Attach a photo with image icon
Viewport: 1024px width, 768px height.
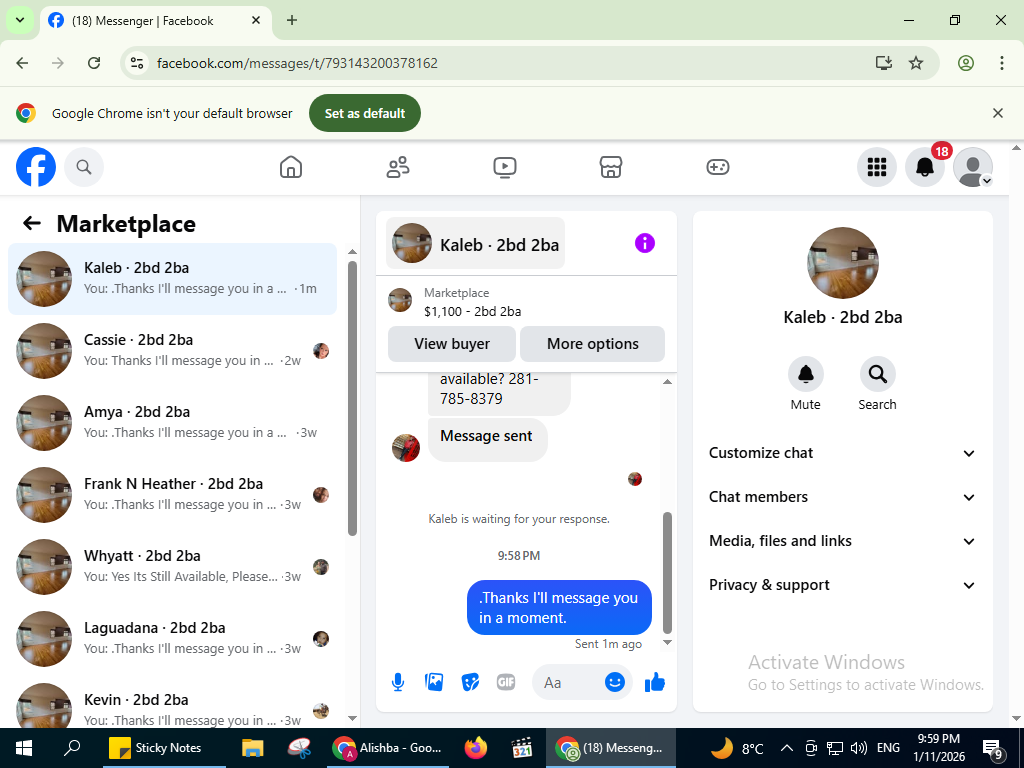pos(434,682)
